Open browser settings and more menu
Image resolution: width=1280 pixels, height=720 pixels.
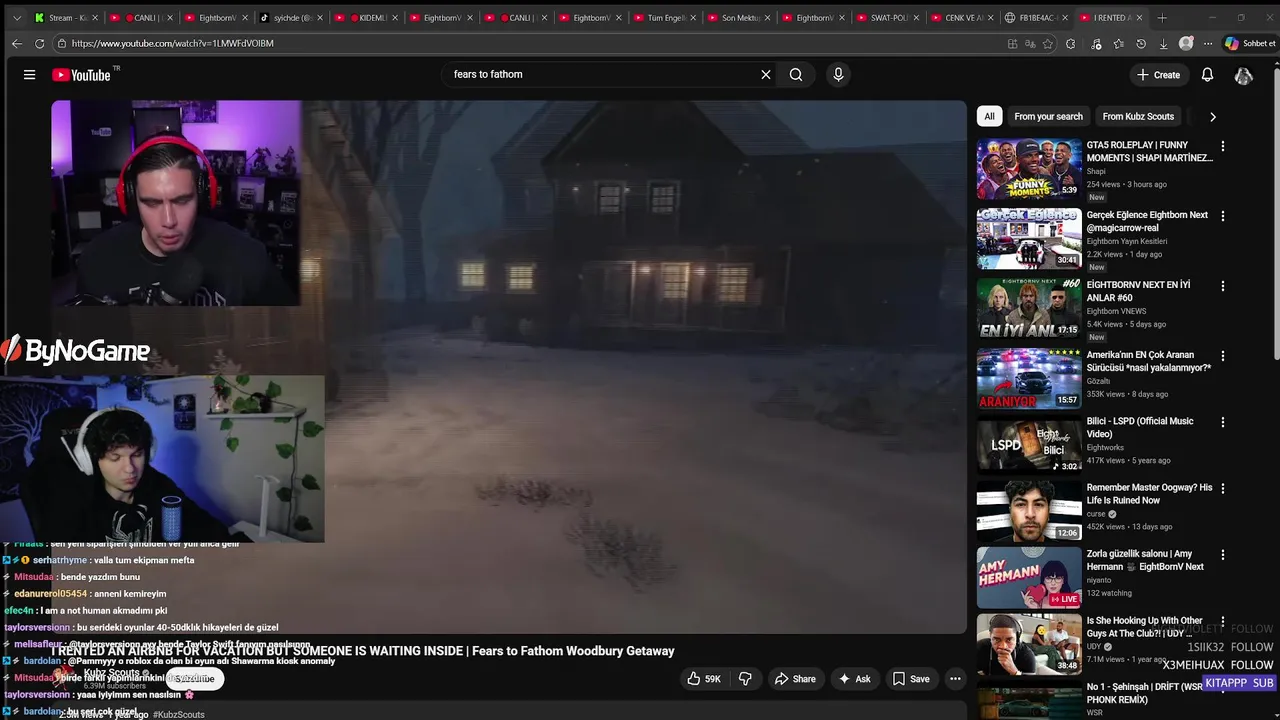click(1208, 44)
